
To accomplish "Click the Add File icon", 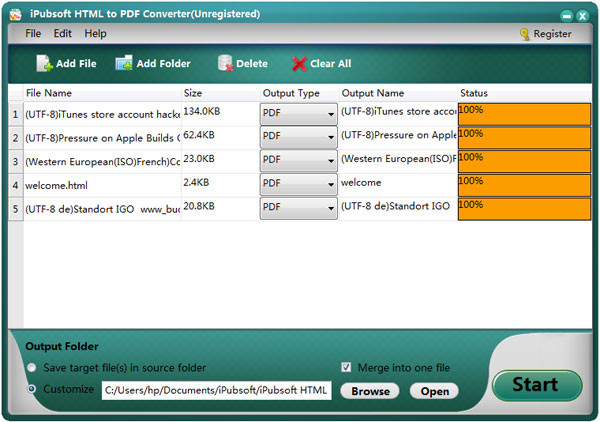I will pyautogui.click(x=44, y=63).
